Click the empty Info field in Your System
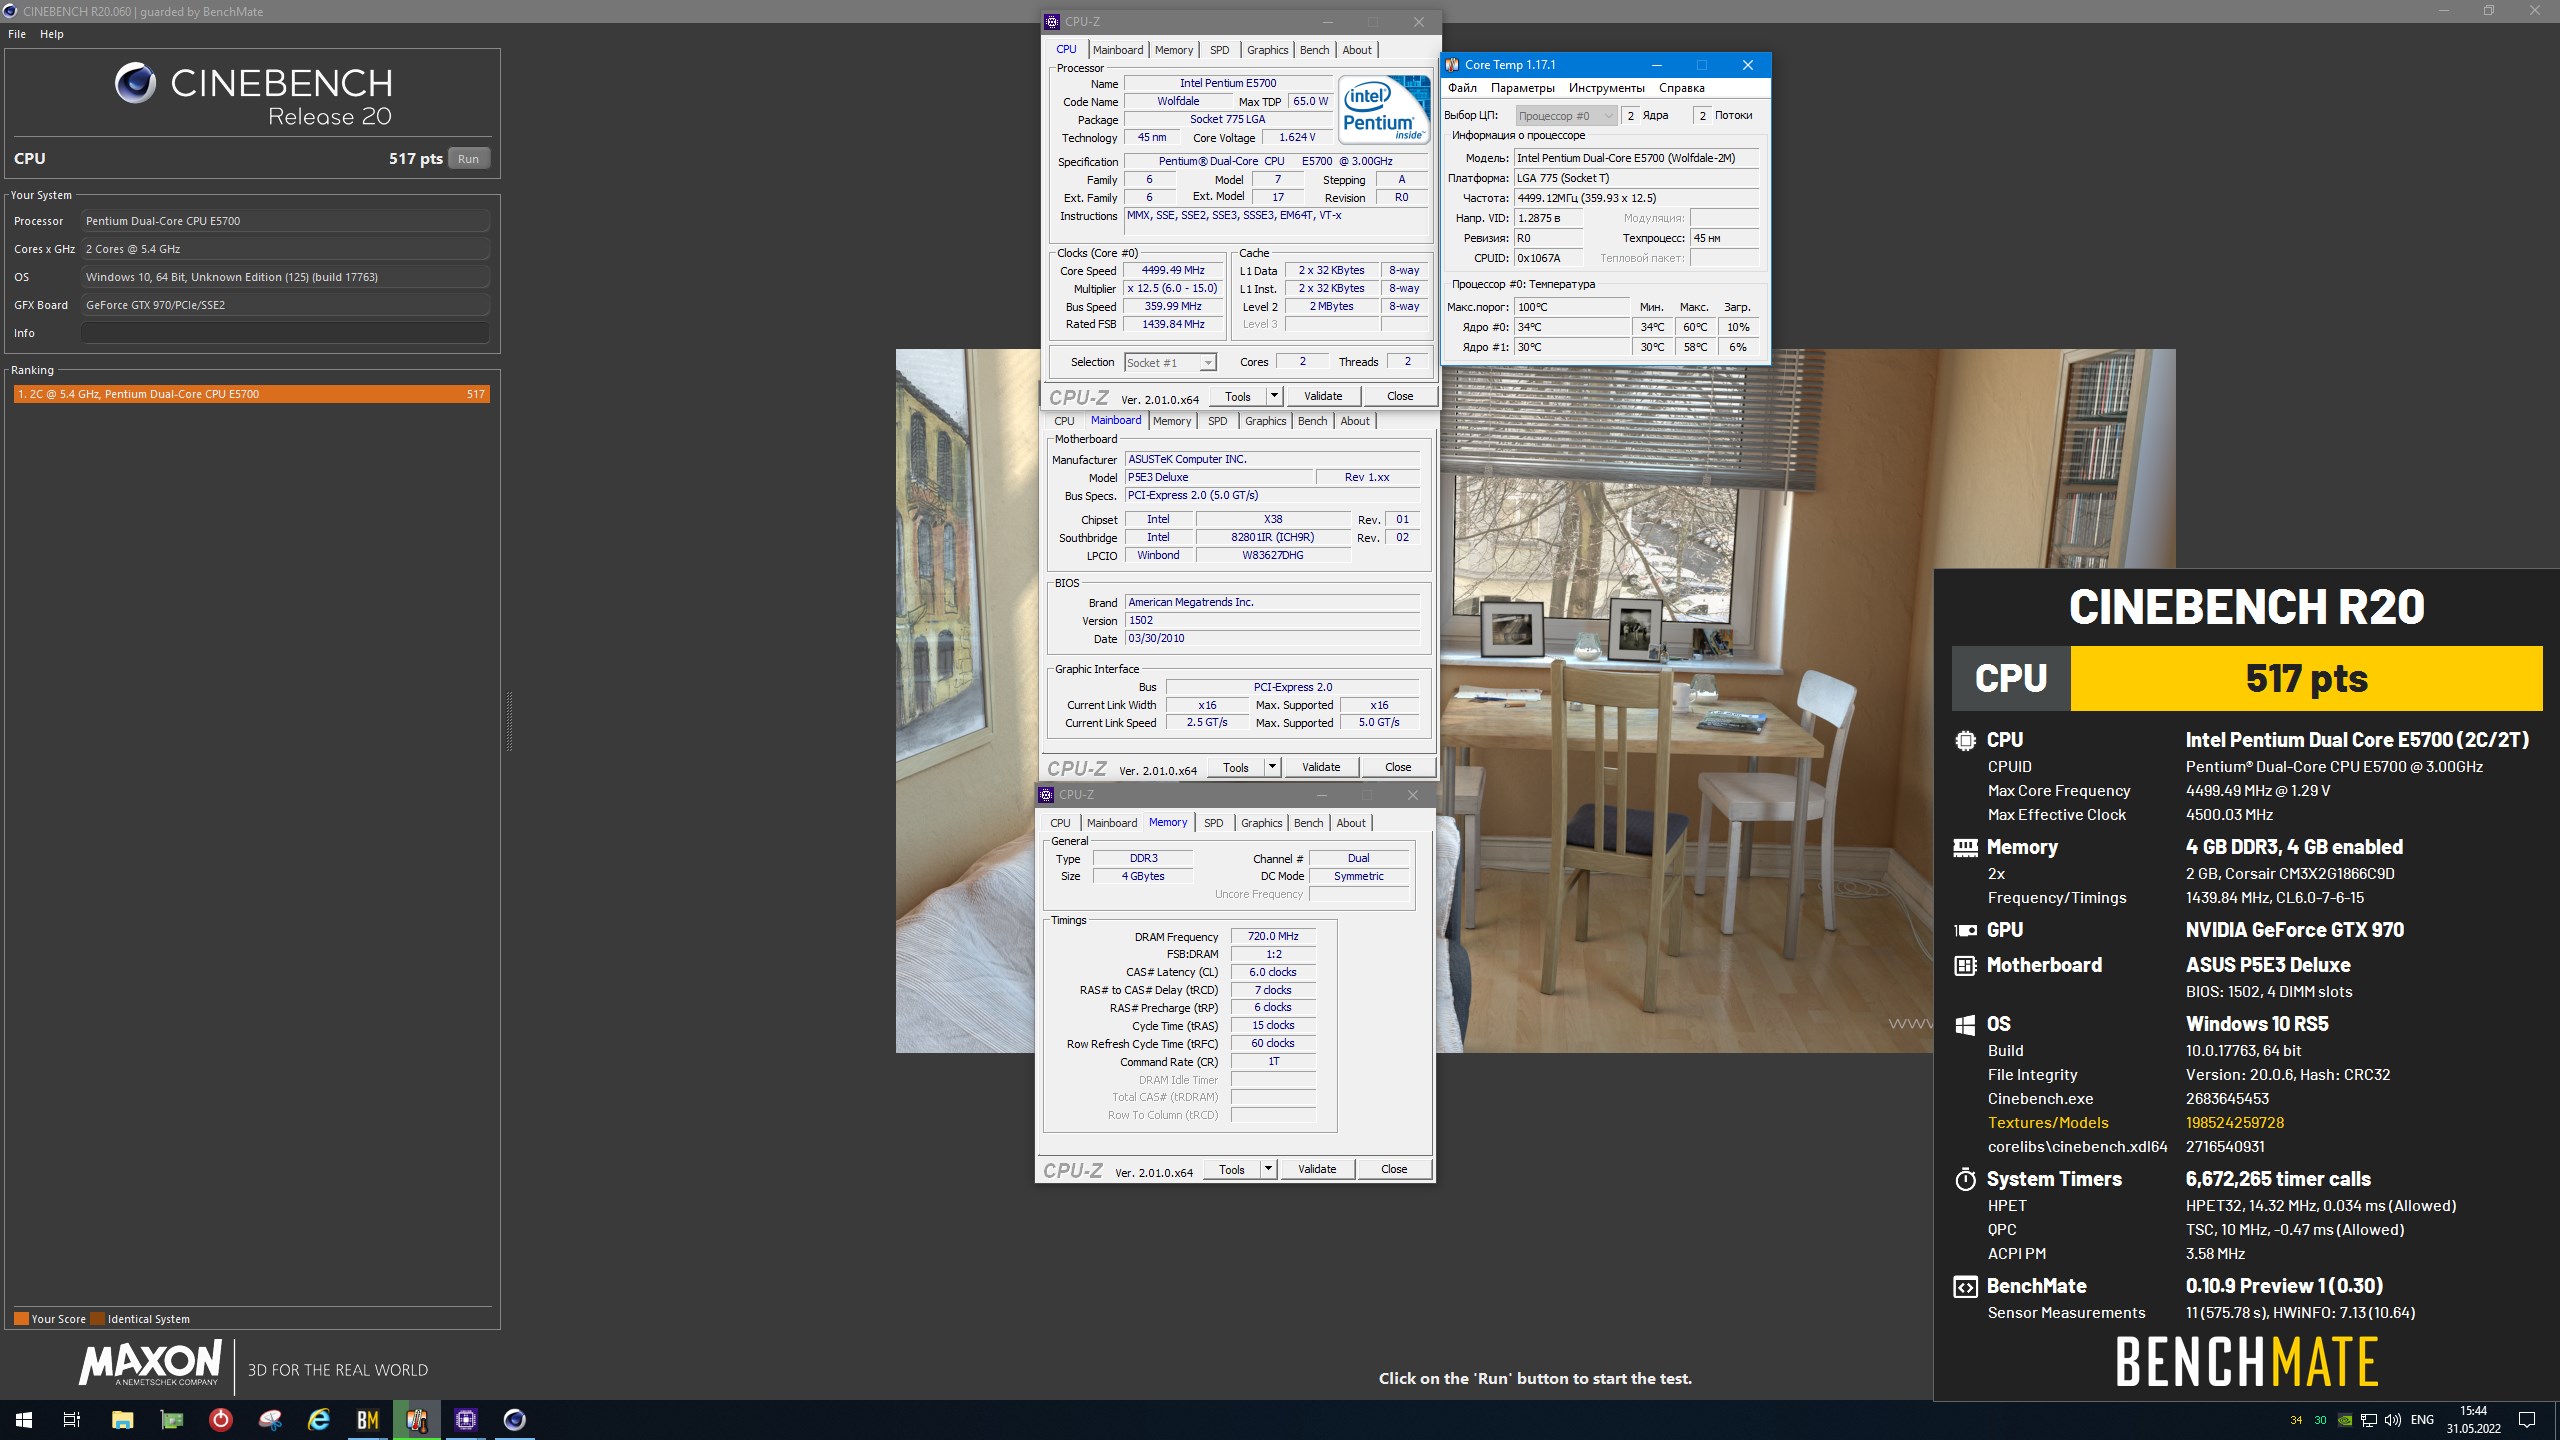 [286, 333]
